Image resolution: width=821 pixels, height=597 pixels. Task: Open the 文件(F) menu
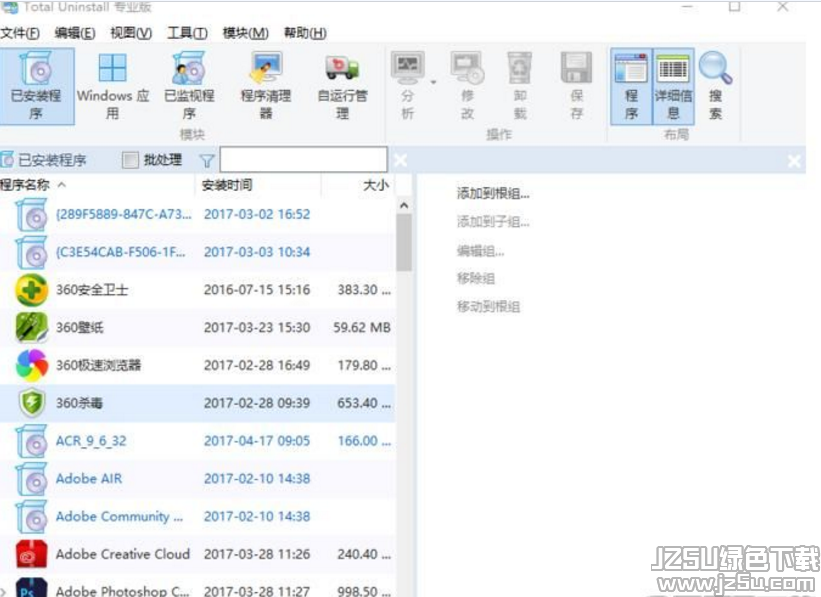20,33
